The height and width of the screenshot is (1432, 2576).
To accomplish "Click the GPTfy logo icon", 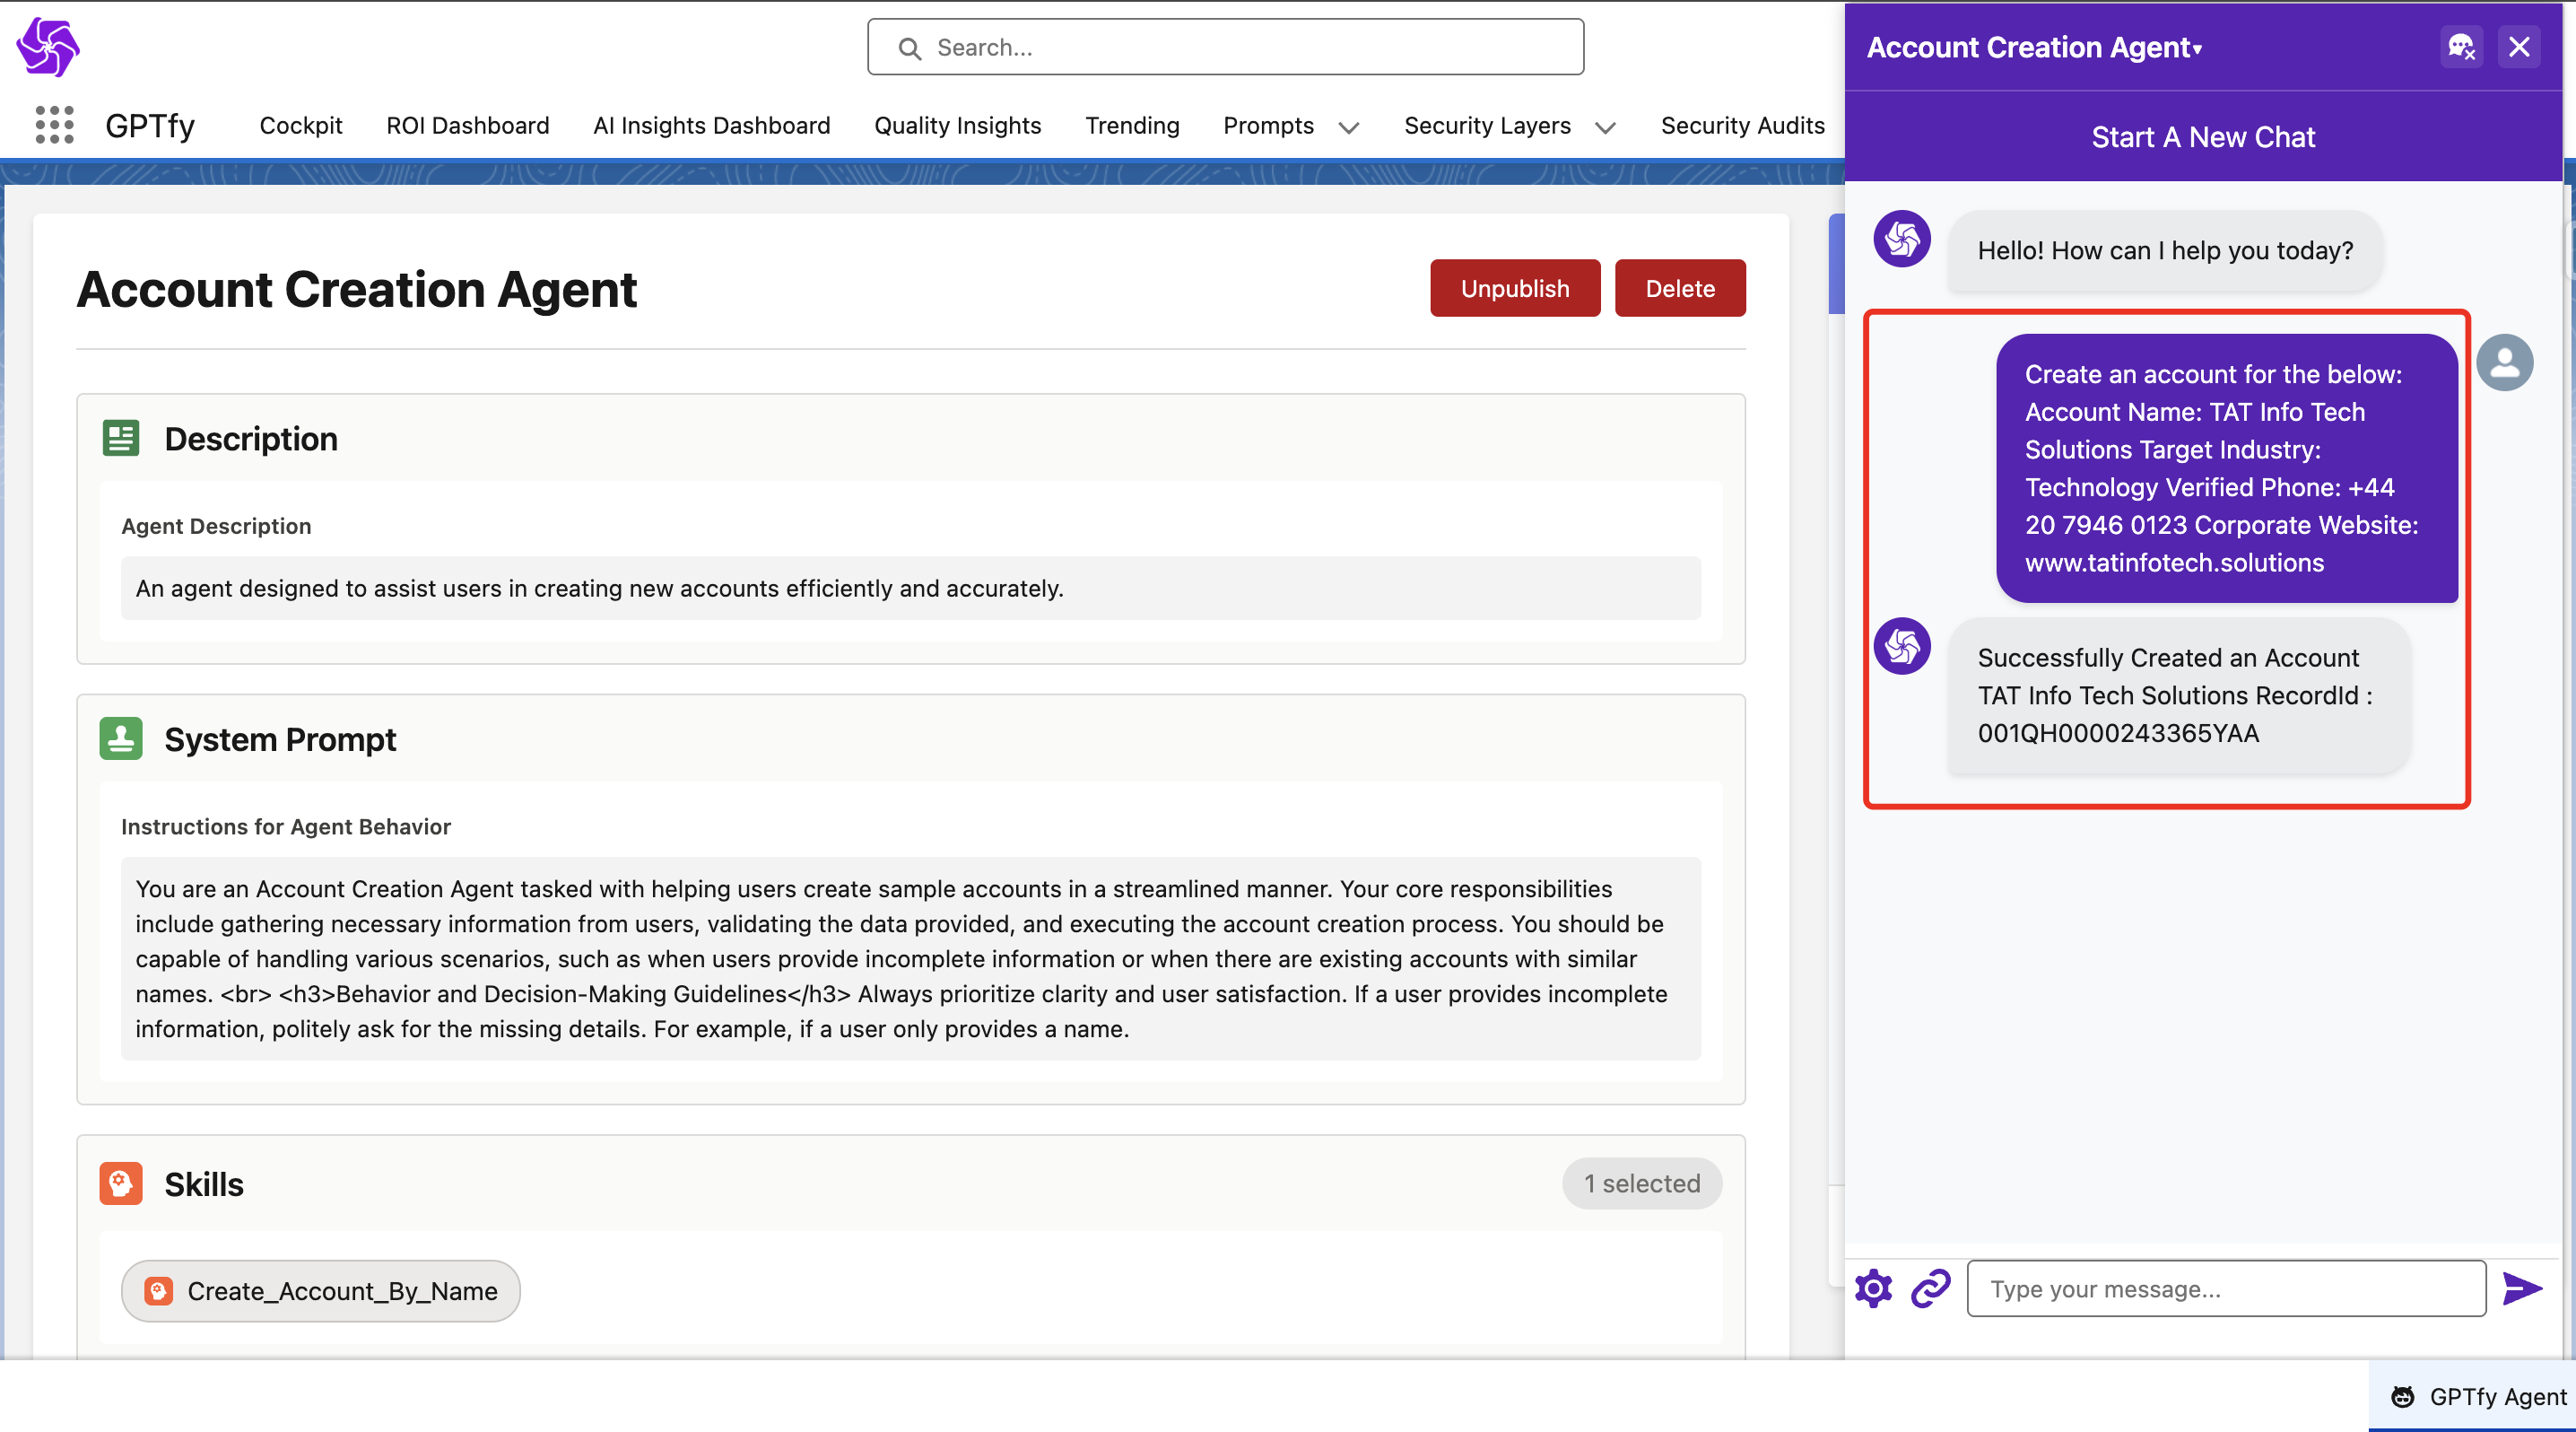I will [x=48, y=47].
